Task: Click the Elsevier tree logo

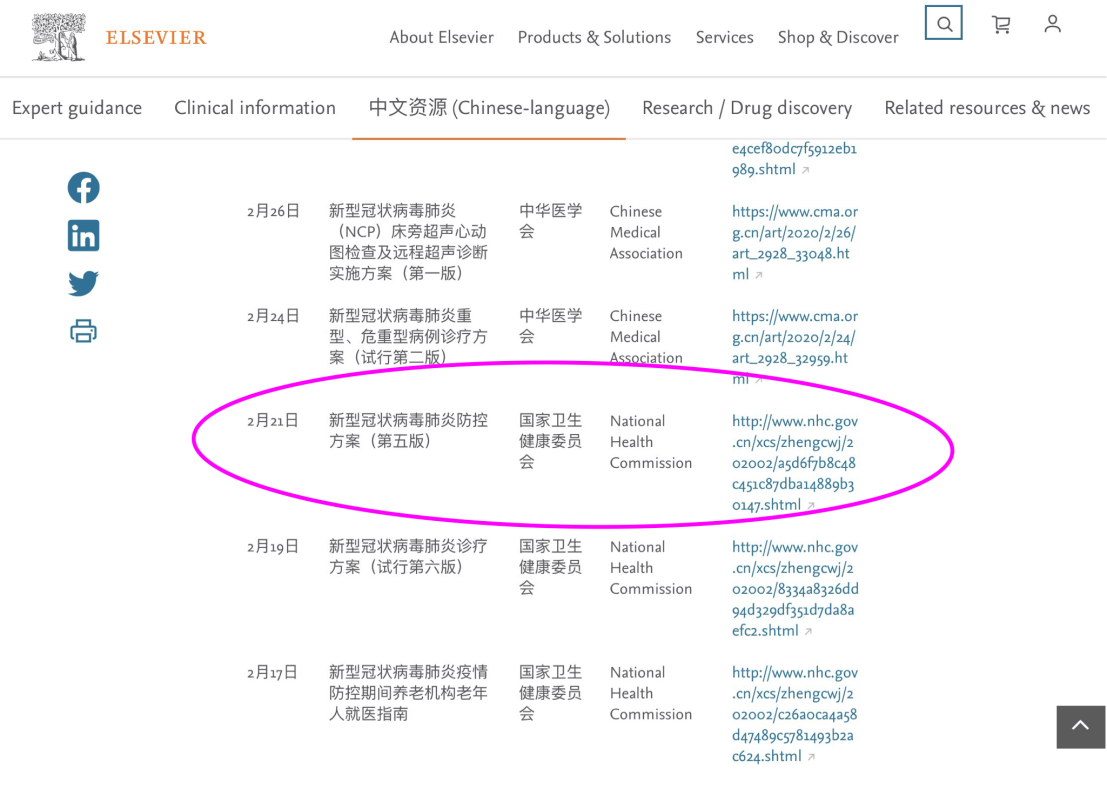Action: pyautogui.click(x=59, y=38)
